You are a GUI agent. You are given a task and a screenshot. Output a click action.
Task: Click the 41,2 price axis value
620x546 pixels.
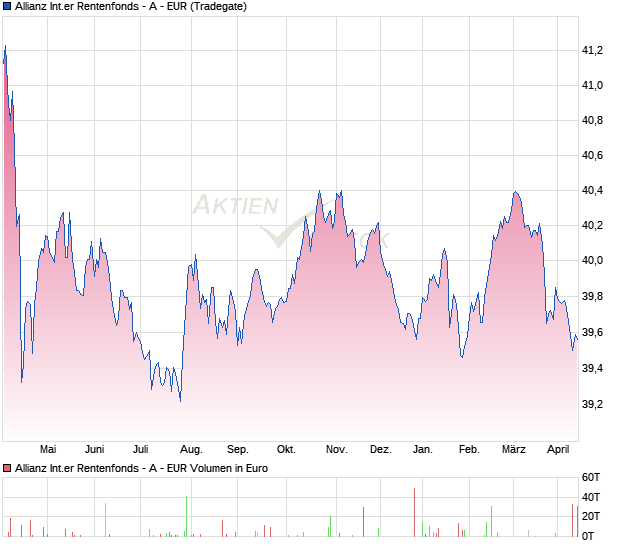pyautogui.click(x=592, y=51)
